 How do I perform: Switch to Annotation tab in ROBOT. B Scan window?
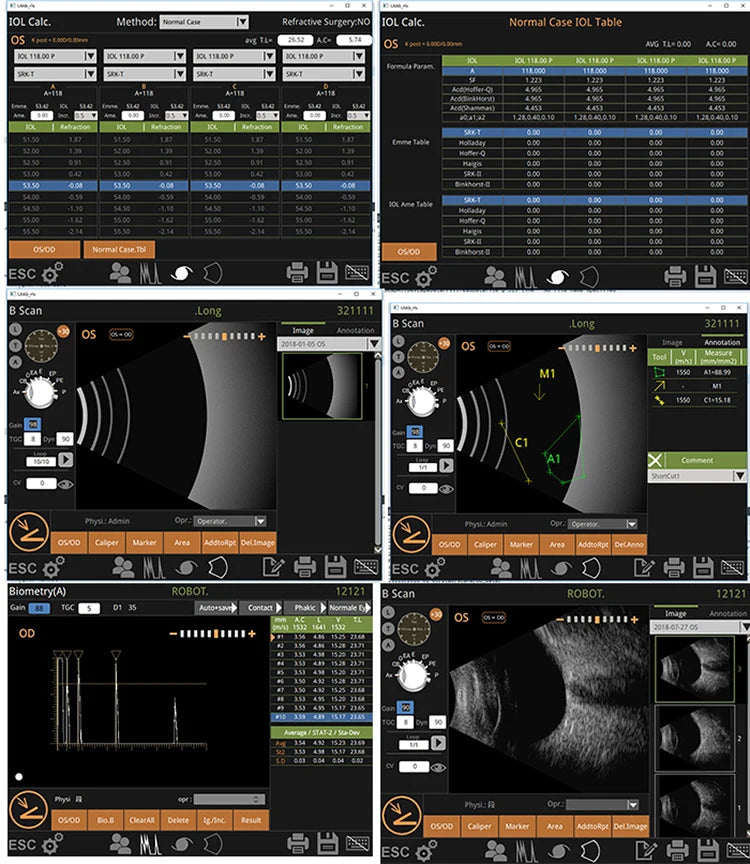[726, 613]
